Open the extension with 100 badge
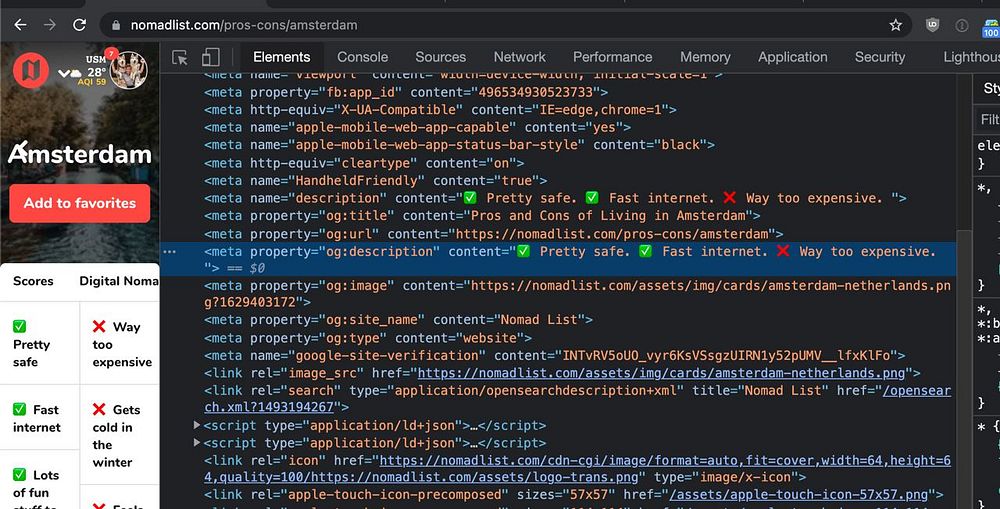 pos(990,29)
